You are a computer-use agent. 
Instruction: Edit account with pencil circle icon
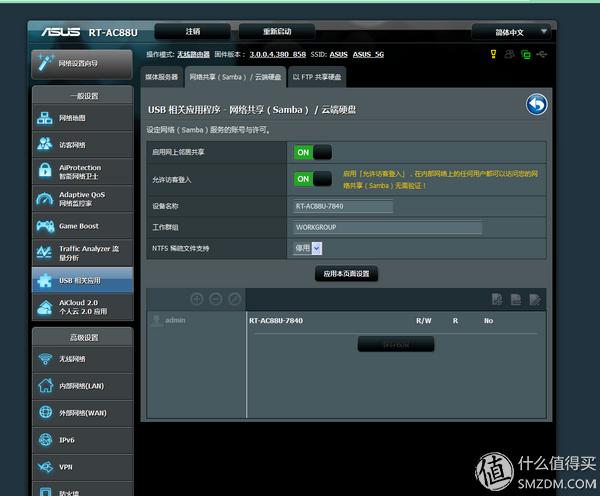(235, 299)
